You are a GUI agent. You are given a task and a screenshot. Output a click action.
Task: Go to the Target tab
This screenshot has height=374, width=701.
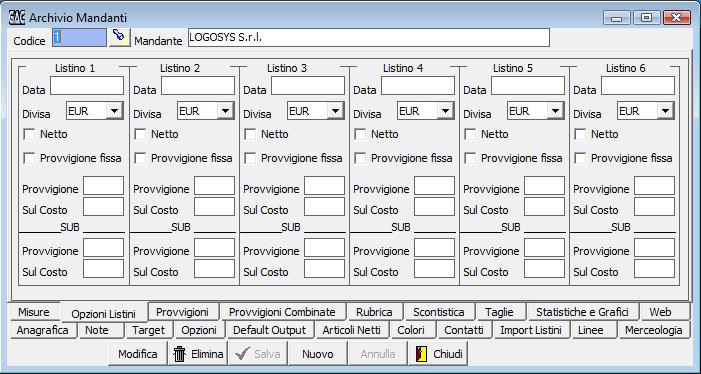point(148,330)
